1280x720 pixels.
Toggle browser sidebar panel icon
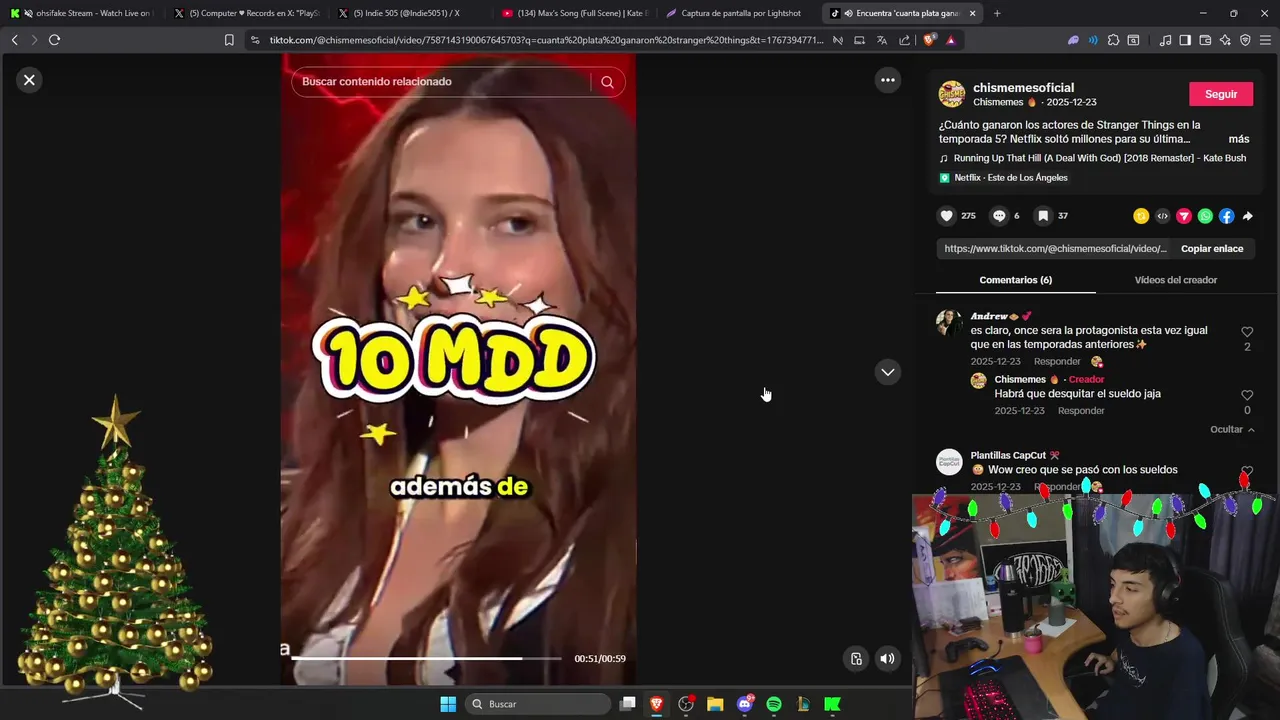pos(1185,40)
